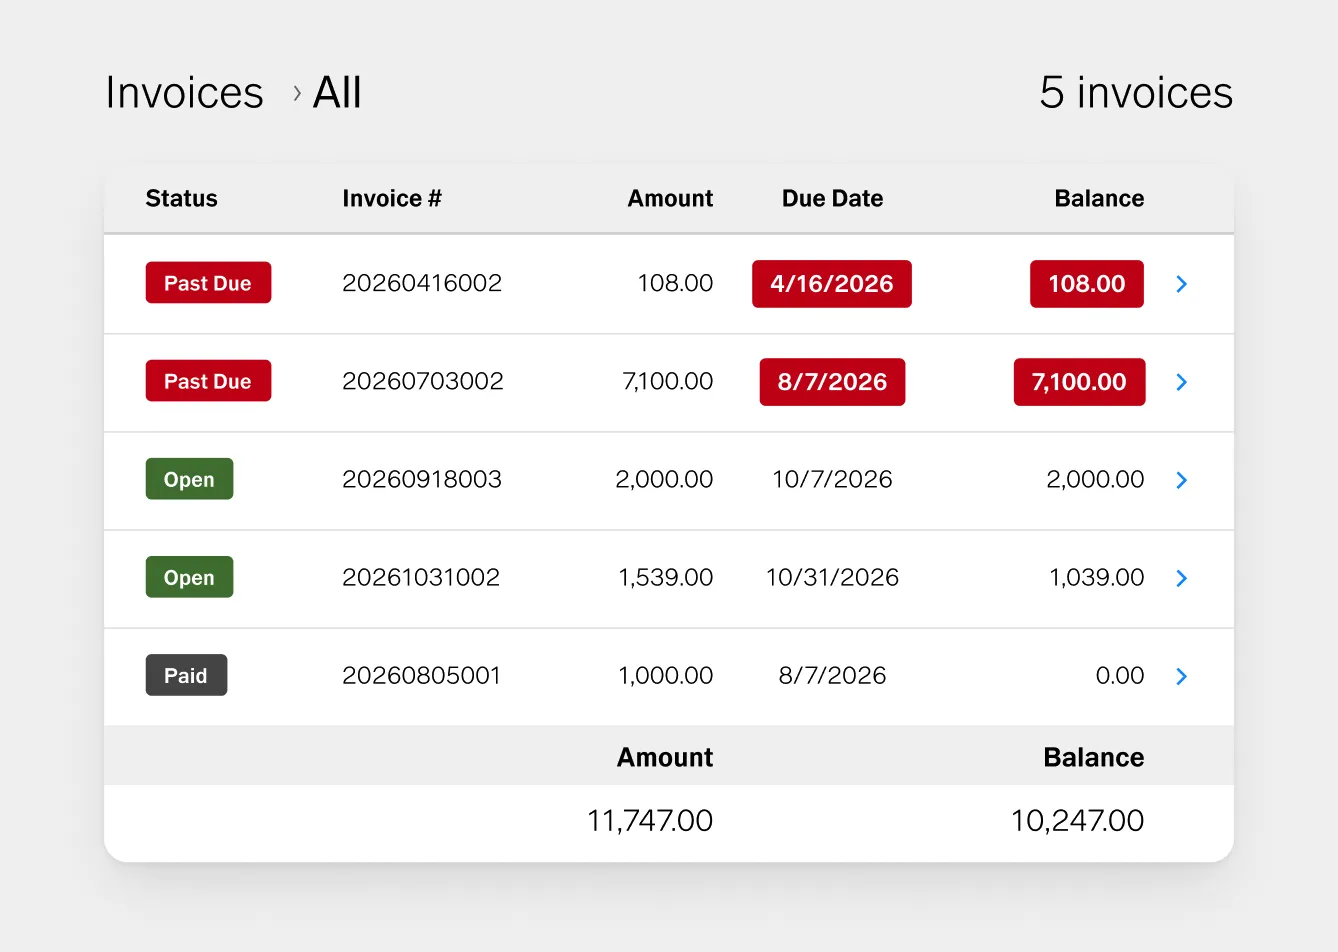Click the Past Due badge for invoice 20260703002
The image size is (1338, 952).
pyautogui.click(x=208, y=381)
